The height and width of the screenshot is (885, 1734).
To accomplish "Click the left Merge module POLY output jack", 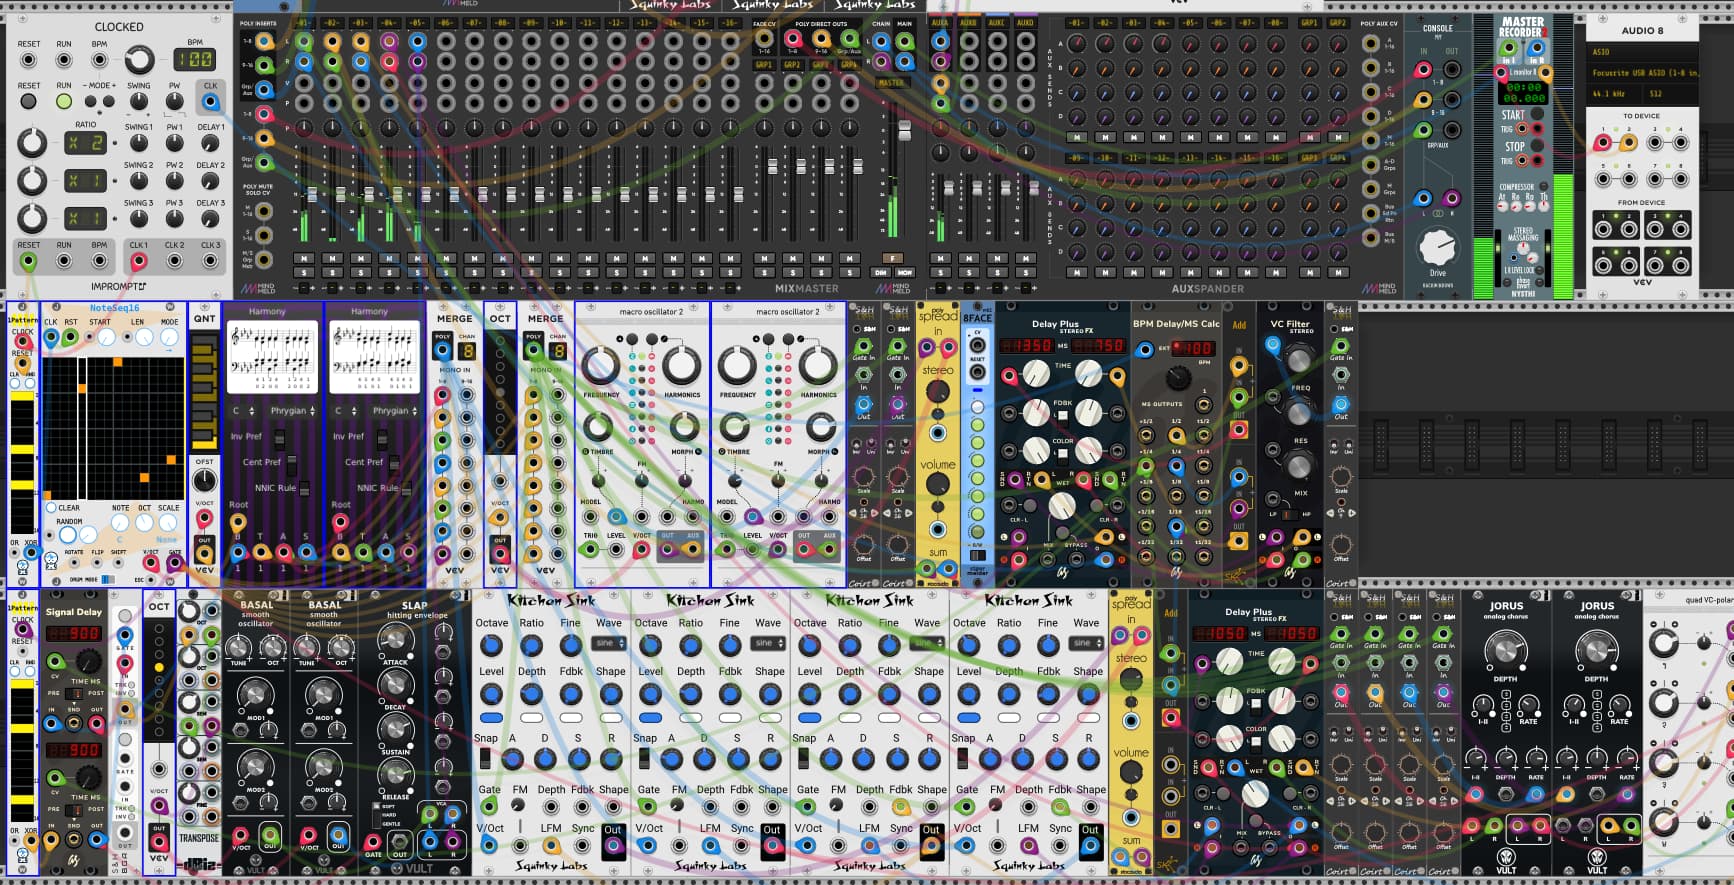I will (442, 351).
